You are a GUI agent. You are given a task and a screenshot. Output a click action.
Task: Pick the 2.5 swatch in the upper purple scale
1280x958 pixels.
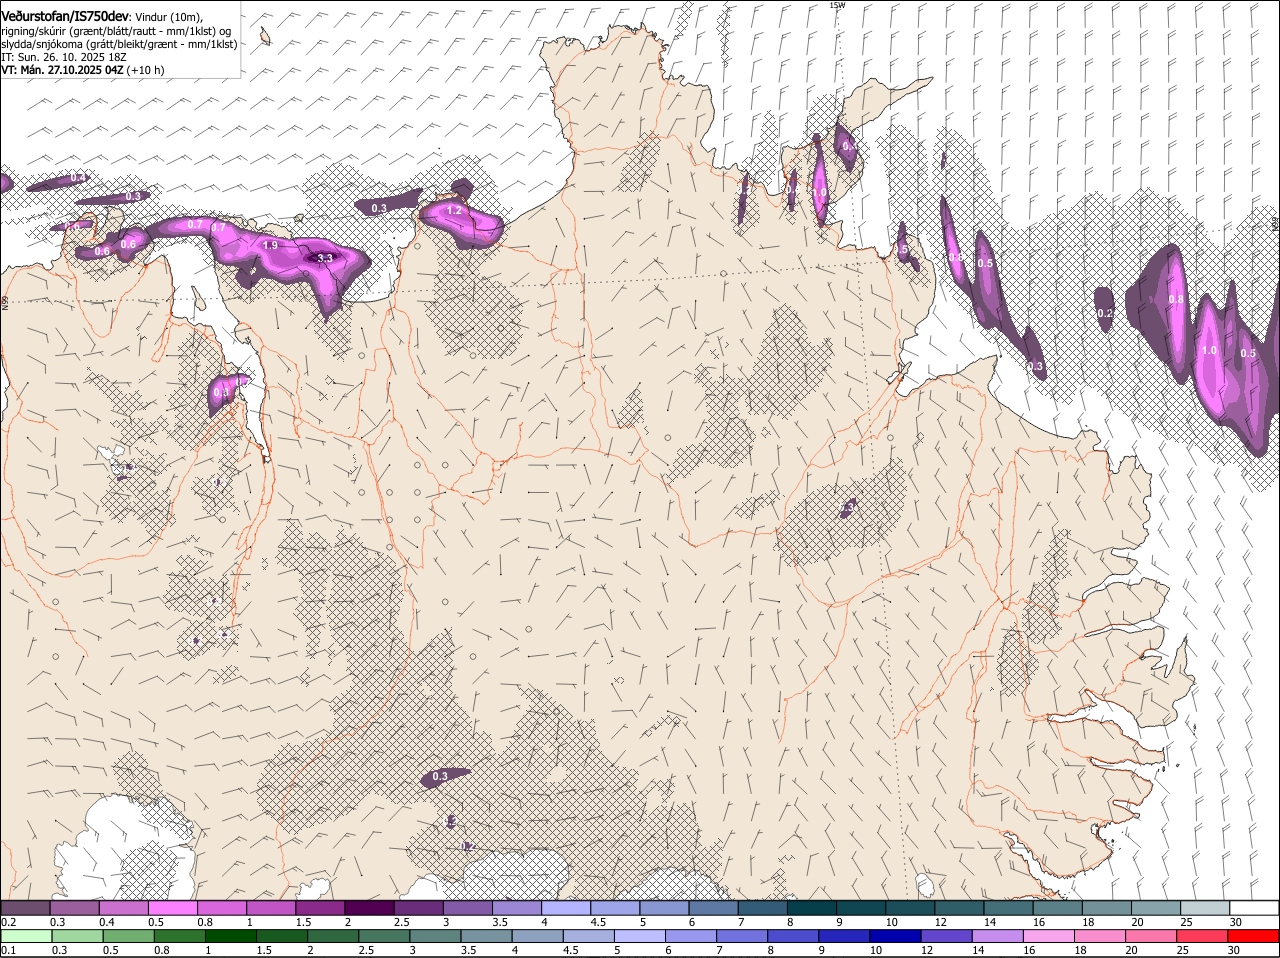[x=418, y=907]
